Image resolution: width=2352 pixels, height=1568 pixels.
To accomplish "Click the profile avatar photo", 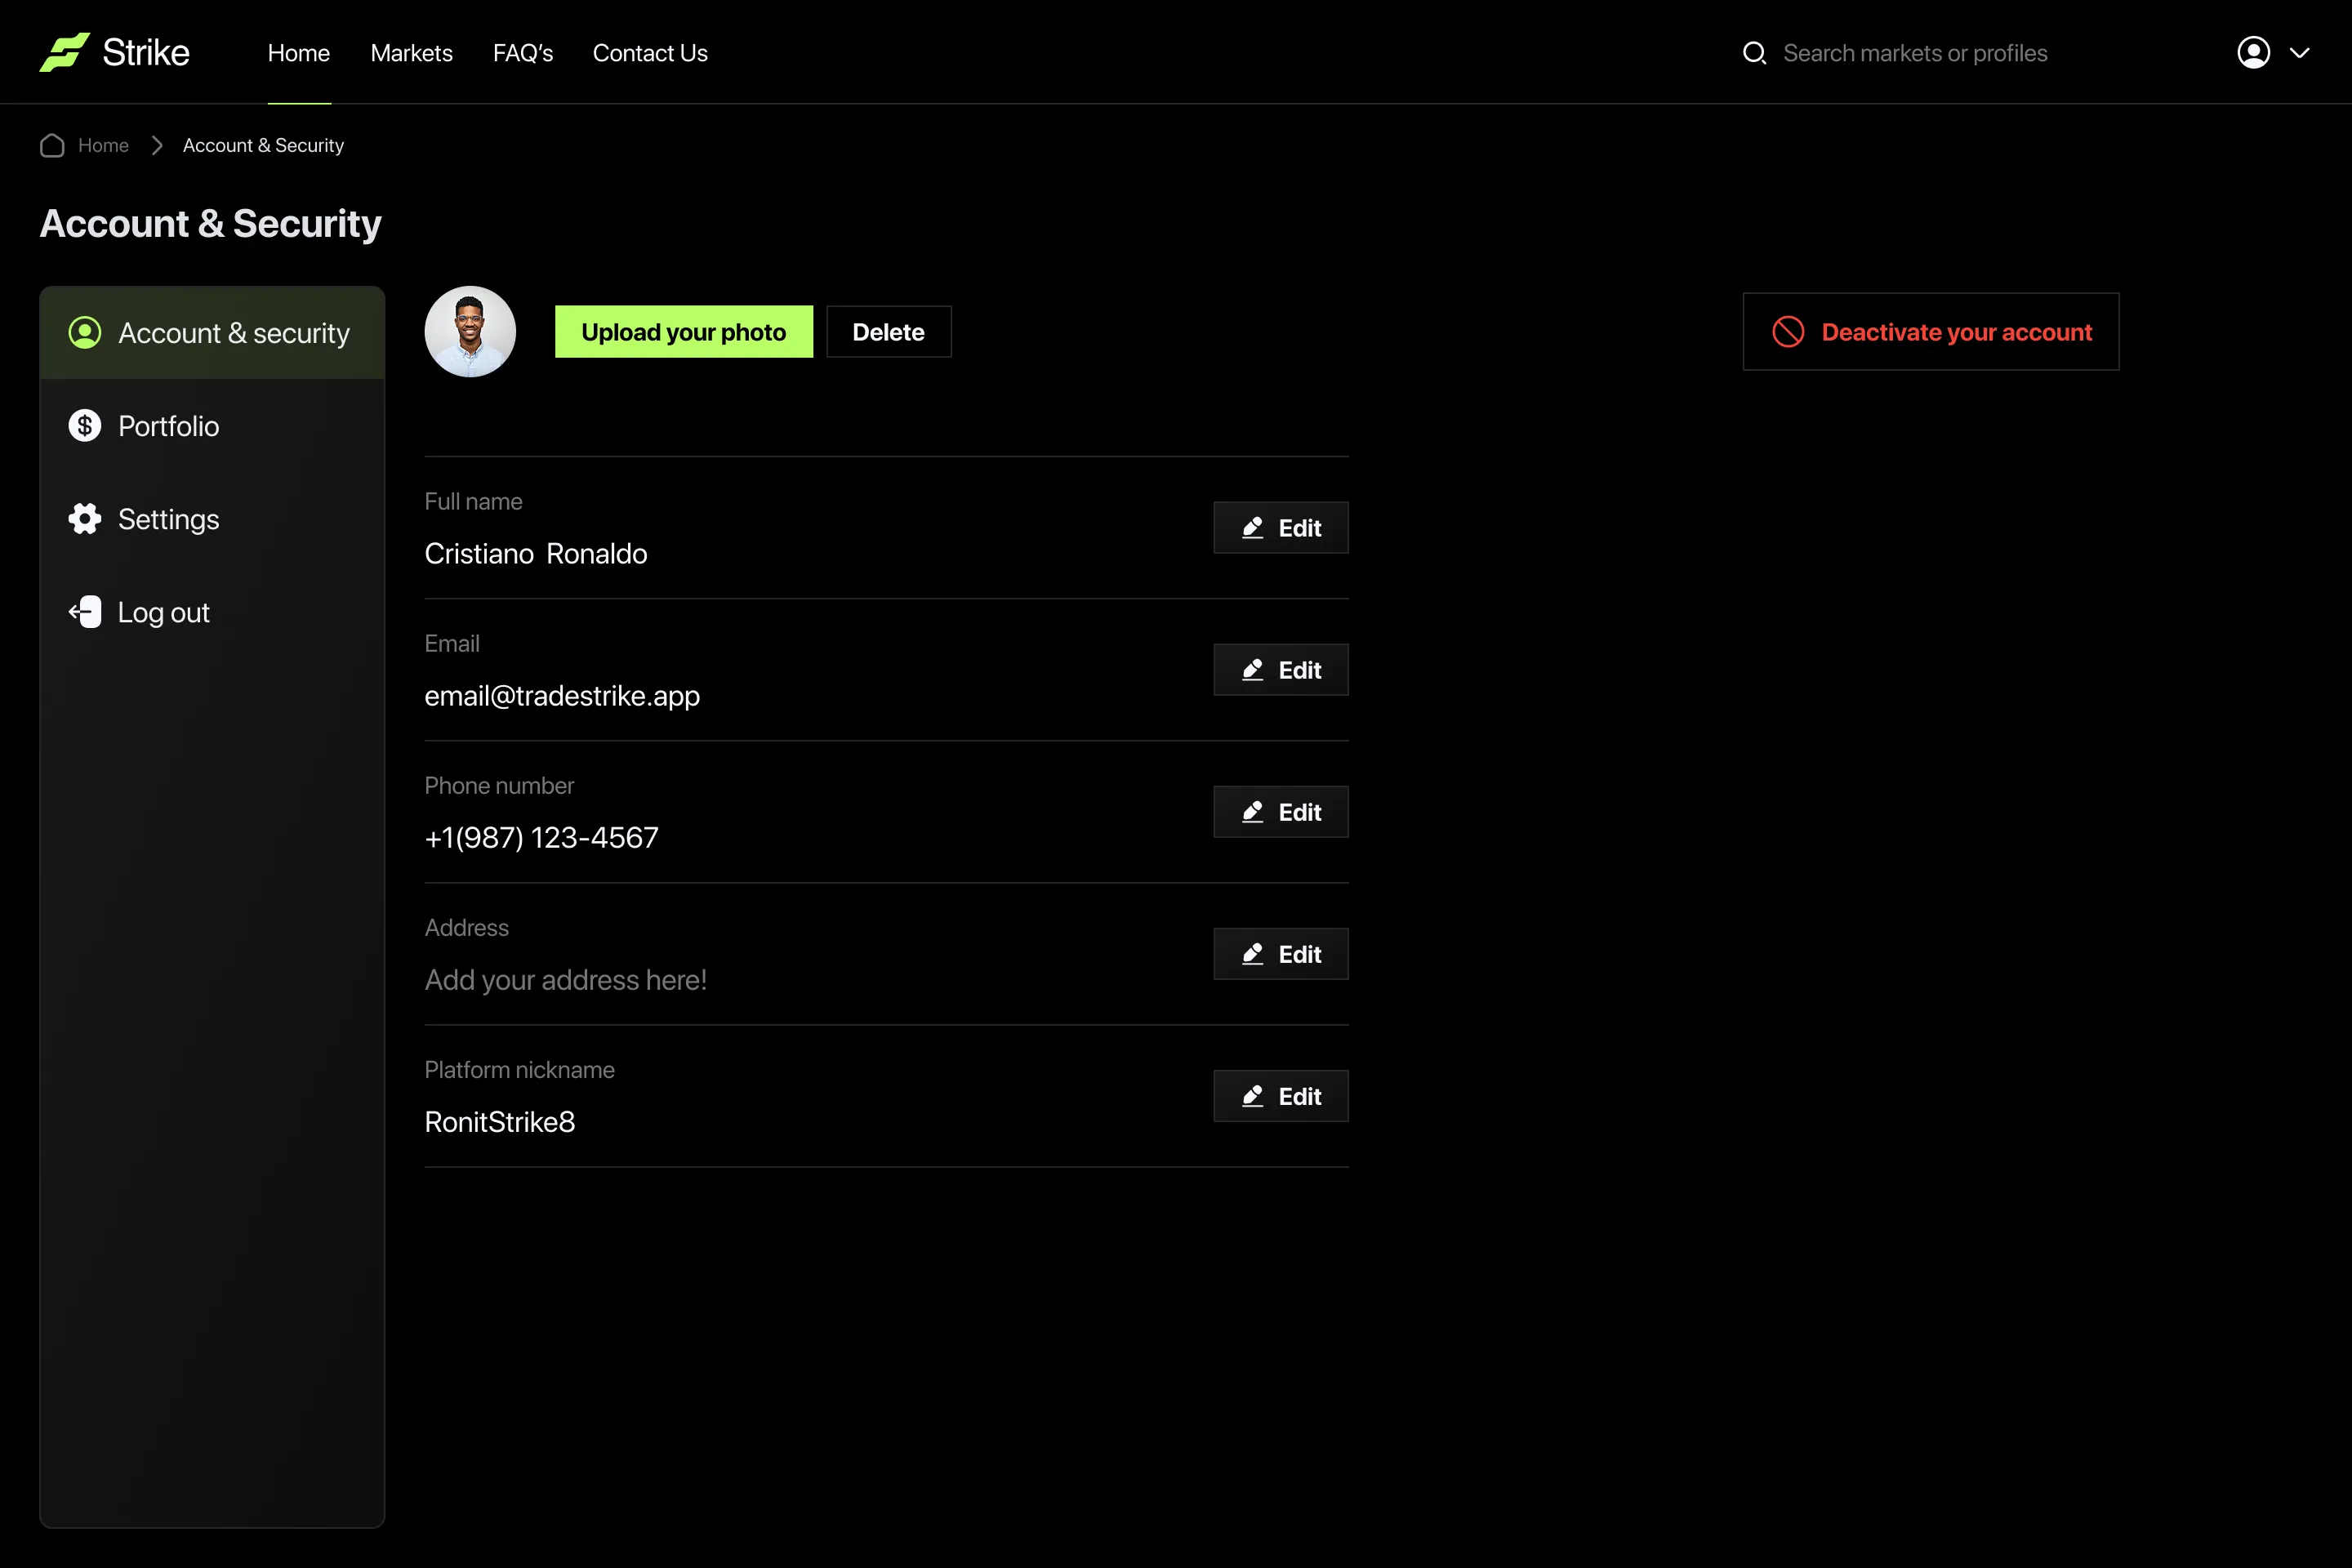I will point(470,332).
